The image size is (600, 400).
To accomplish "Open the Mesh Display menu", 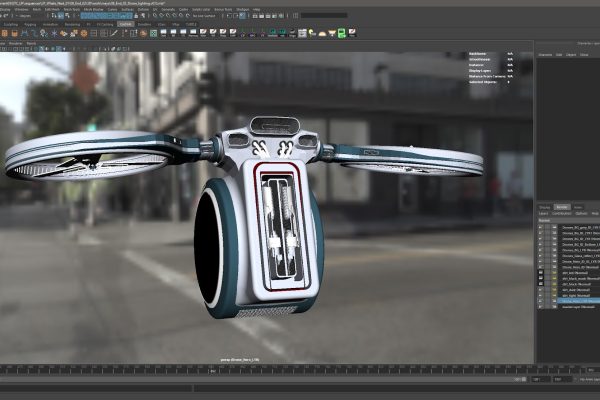I will point(94,9).
